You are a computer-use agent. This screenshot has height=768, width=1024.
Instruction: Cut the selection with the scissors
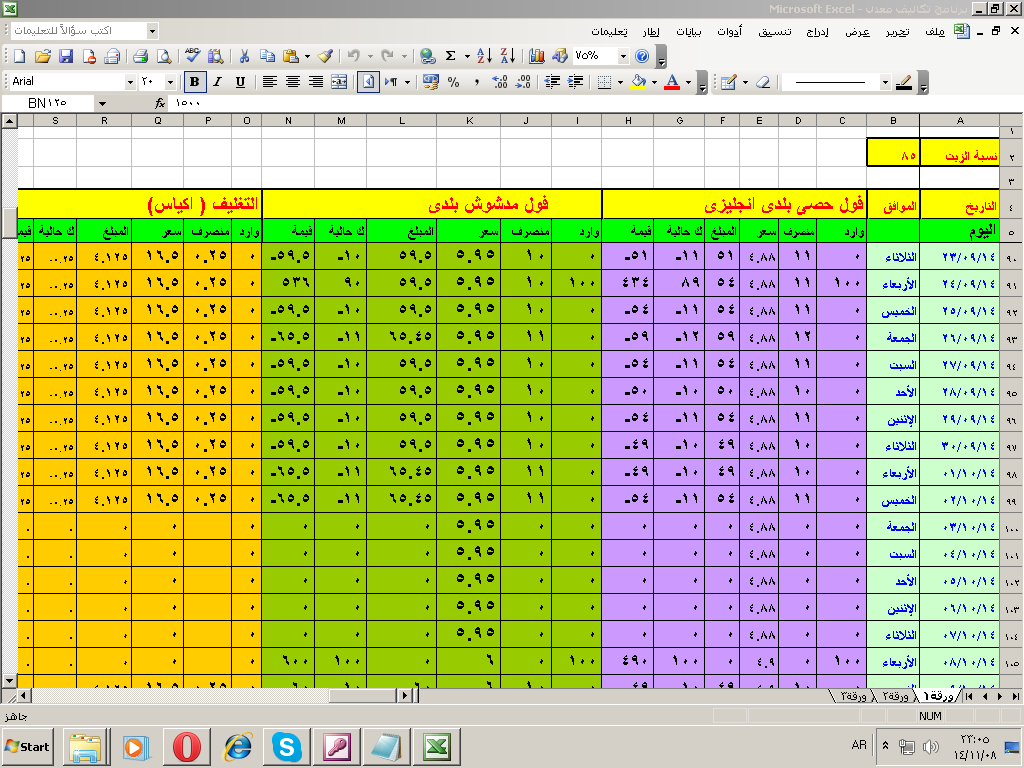tap(244, 56)
